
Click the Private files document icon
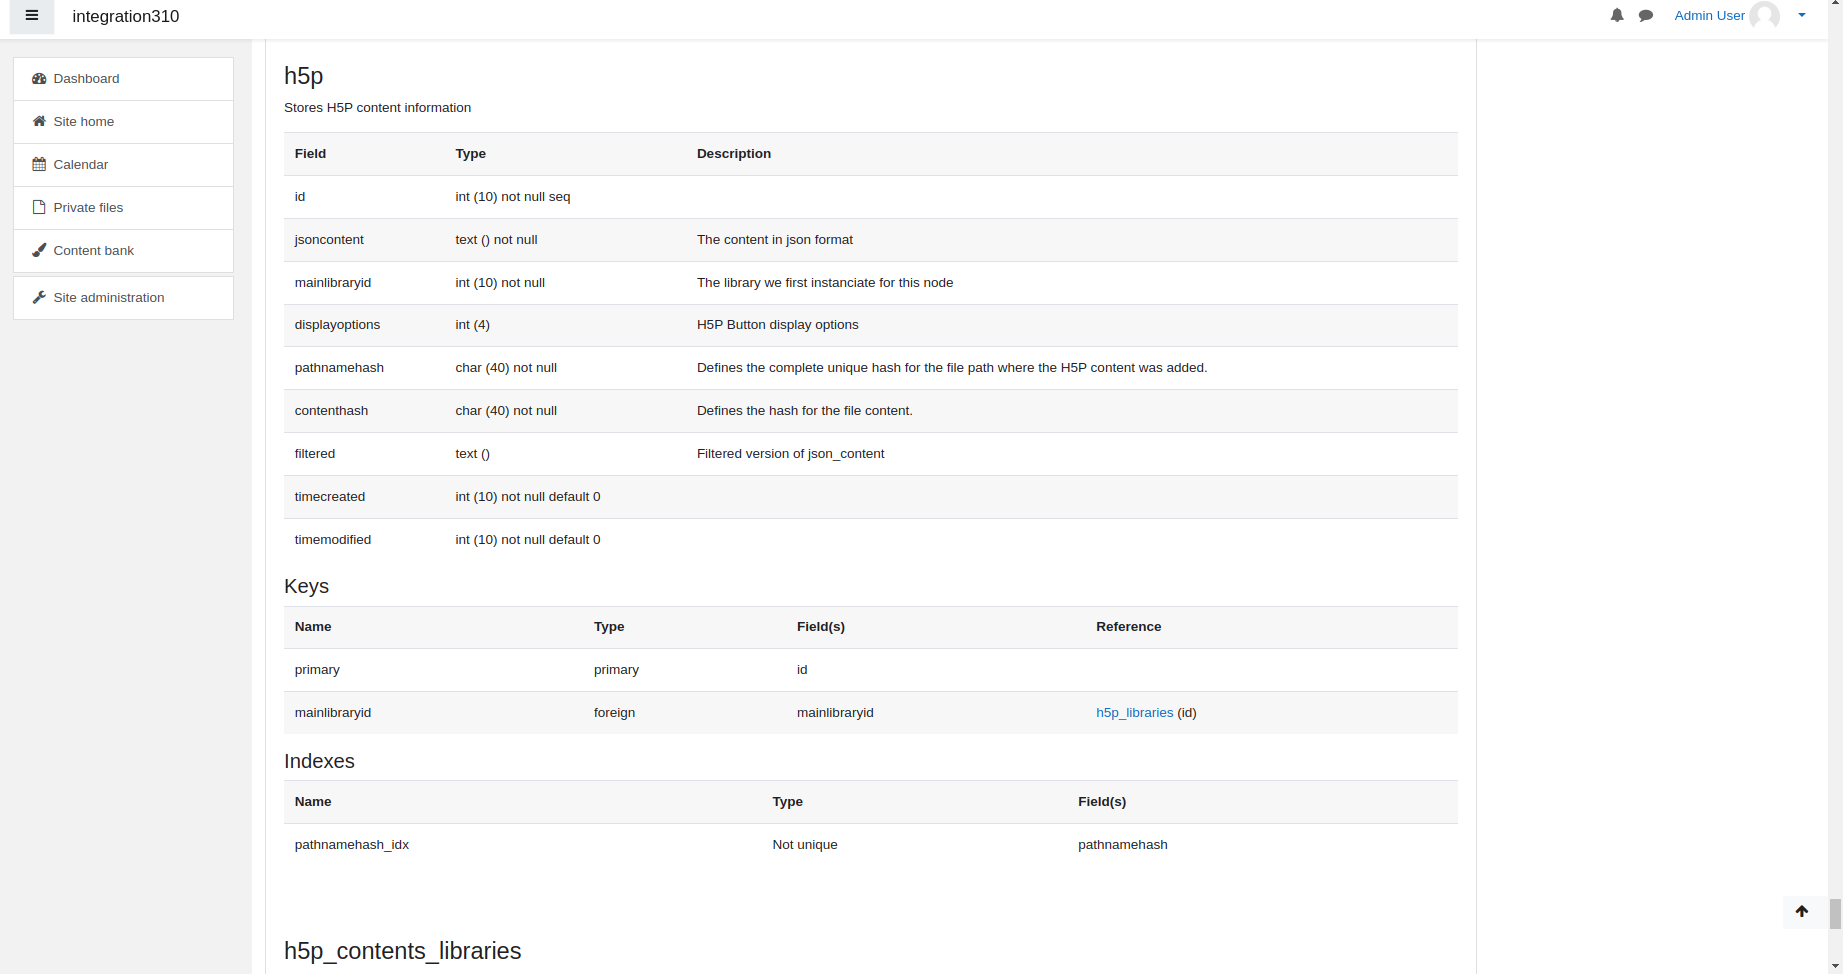[39, 208]
